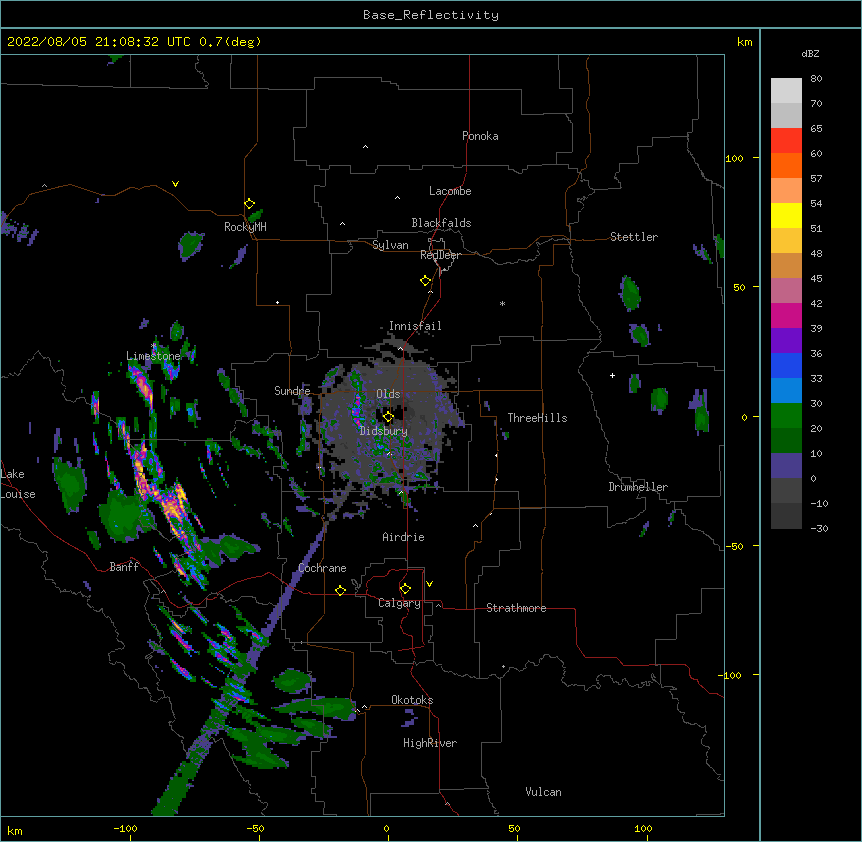Click the 80 value on the dBZ legend
Image resolution: width=862 pixels, height=842 pixels.
click(x=816, y=79)
